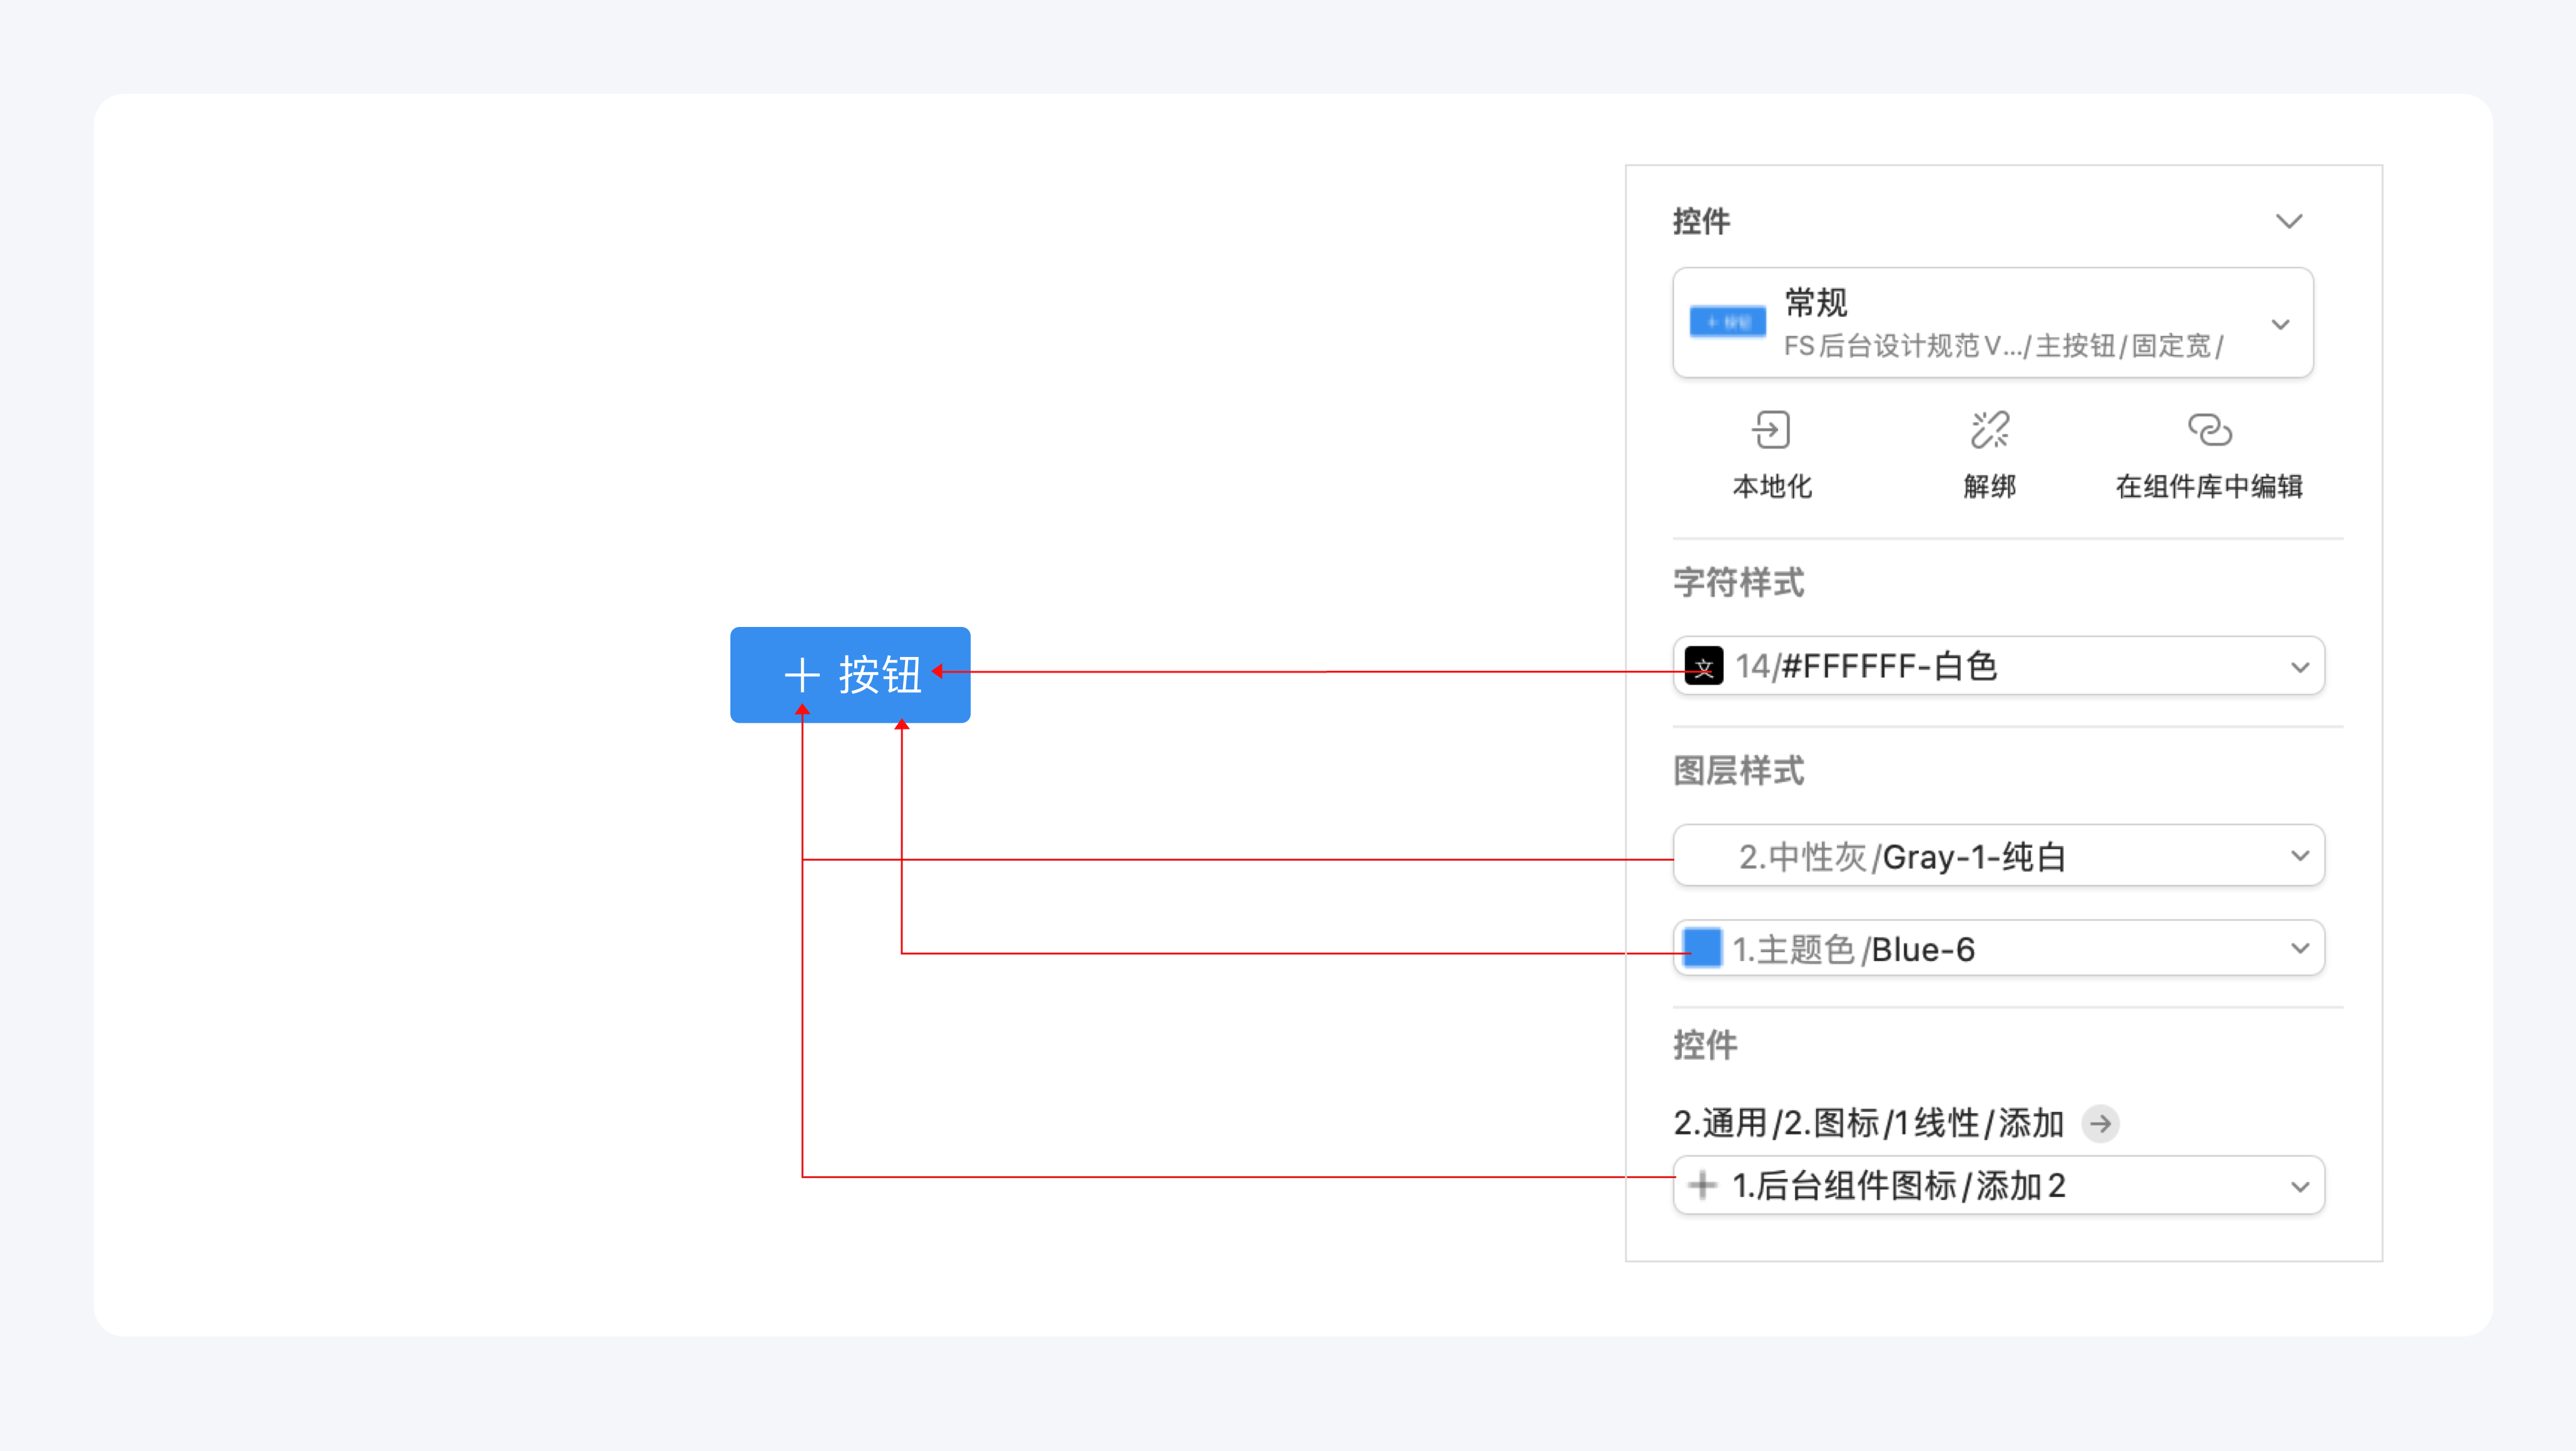Click the 图层样式 section heading
Image resolution: width=2576 pixels, height=1451 pixels.
pyautogui.click(x=1738, y=771)
